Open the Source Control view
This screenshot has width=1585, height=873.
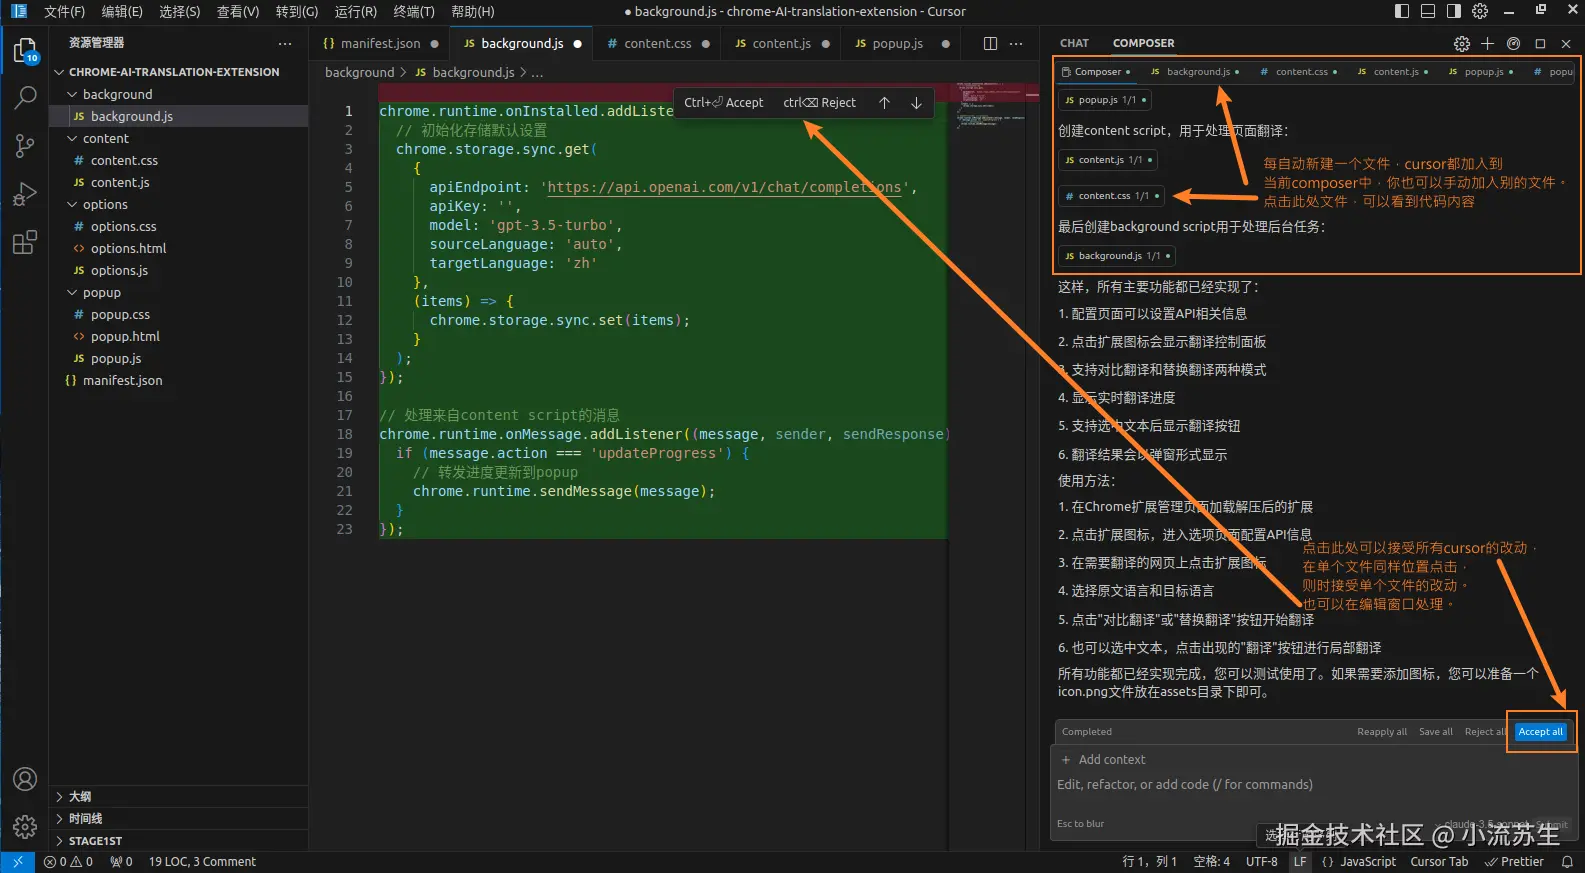point(25,146)
